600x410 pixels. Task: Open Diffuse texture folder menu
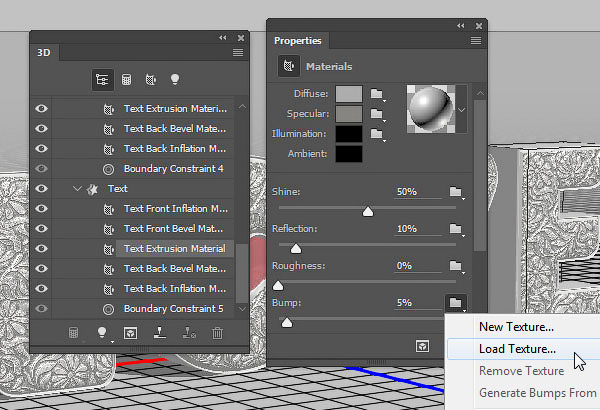pyautogui.click(x=377, y=94)
